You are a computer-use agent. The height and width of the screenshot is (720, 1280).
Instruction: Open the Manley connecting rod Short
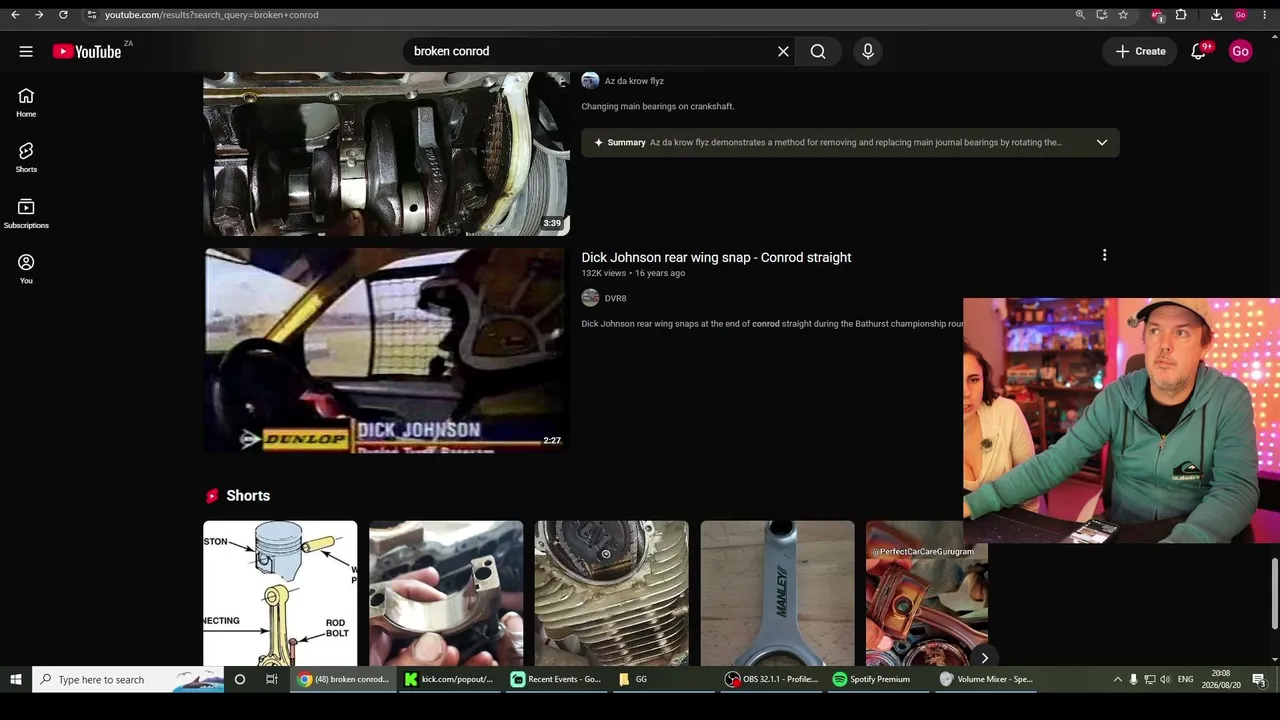(x=778, y=593)
